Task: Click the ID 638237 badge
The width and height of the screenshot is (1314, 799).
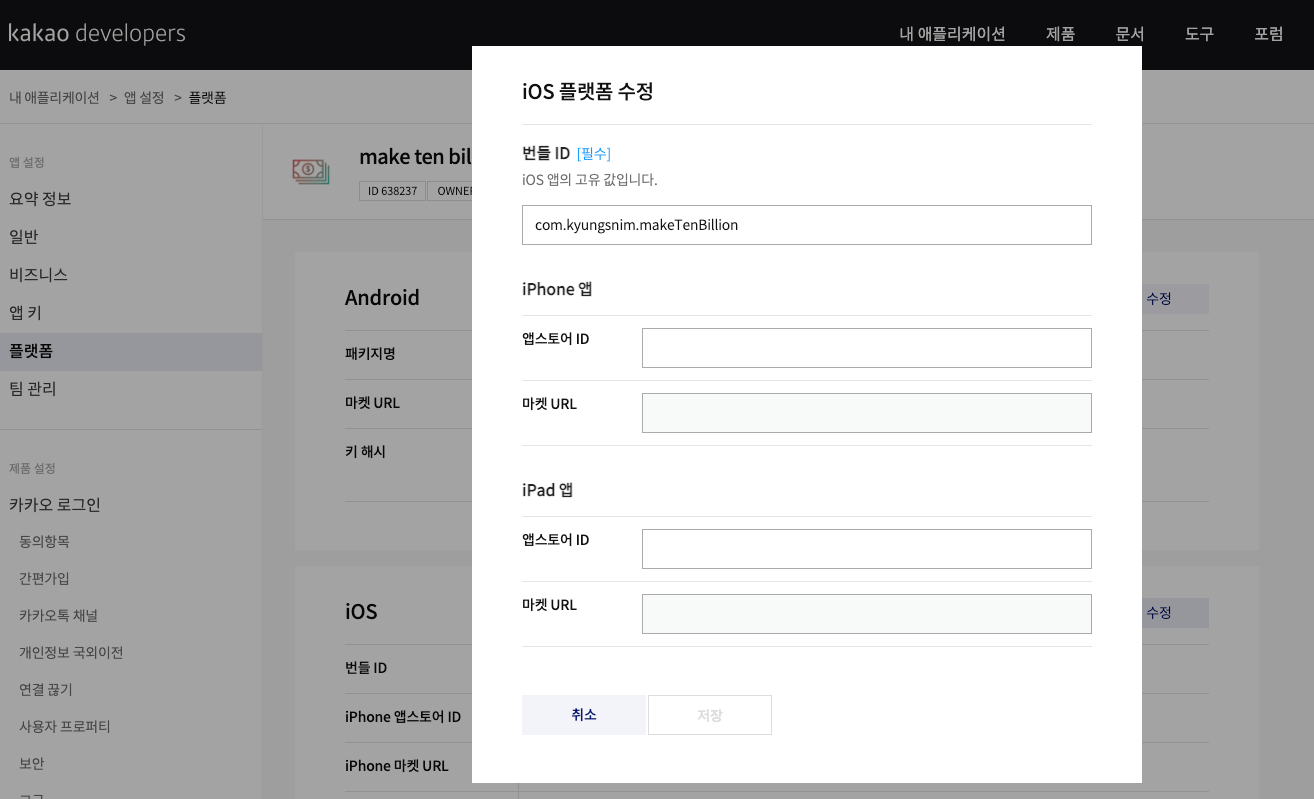Action: (392, 190)
